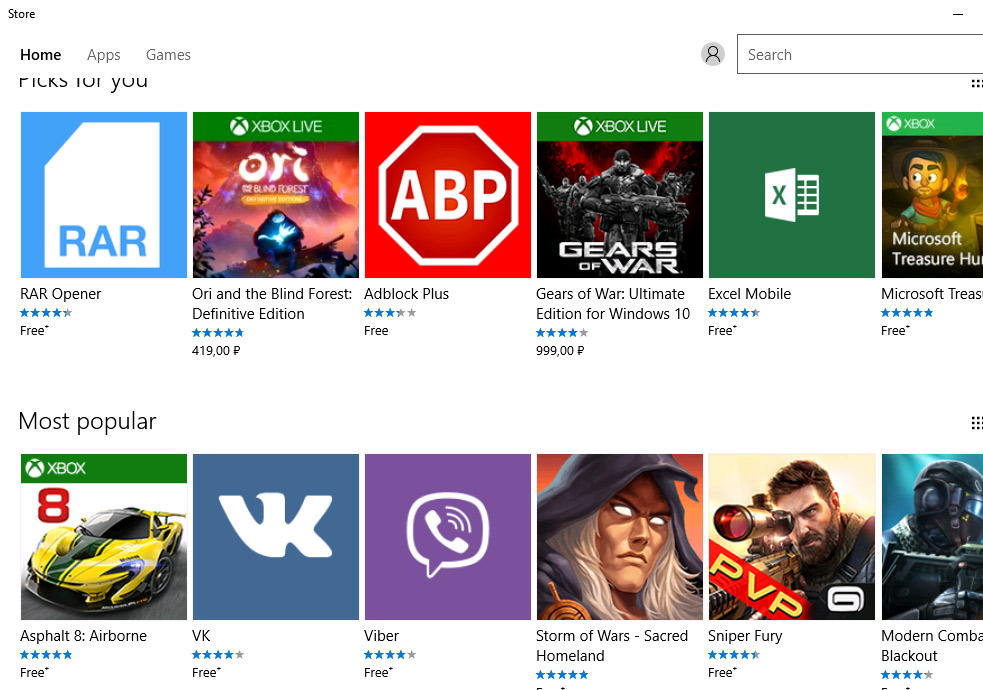Screen dimensions: 983x690
Task: Open Gears of War game tile
Action: (619, 195)
